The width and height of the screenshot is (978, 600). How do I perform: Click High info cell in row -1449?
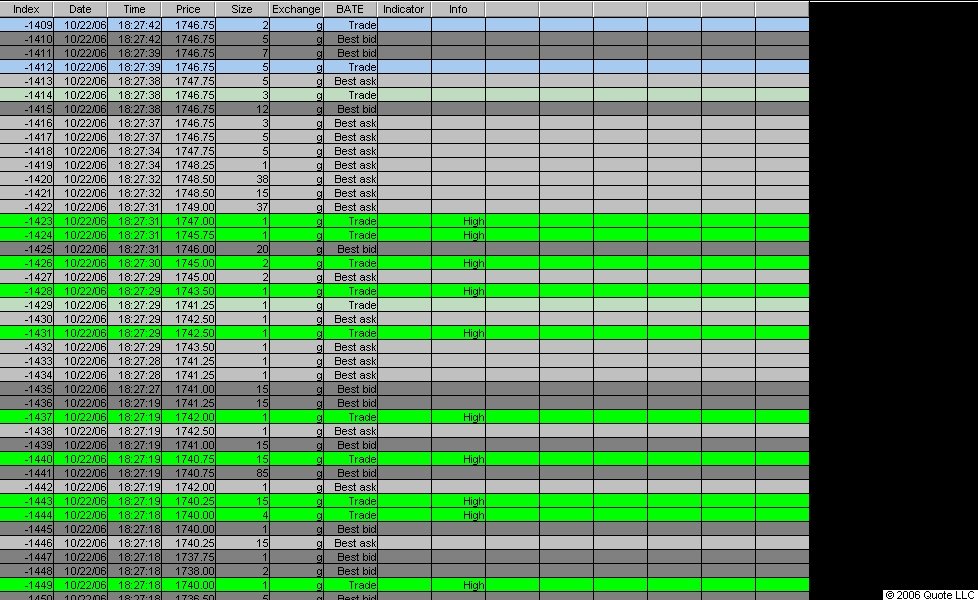(458, 585)
